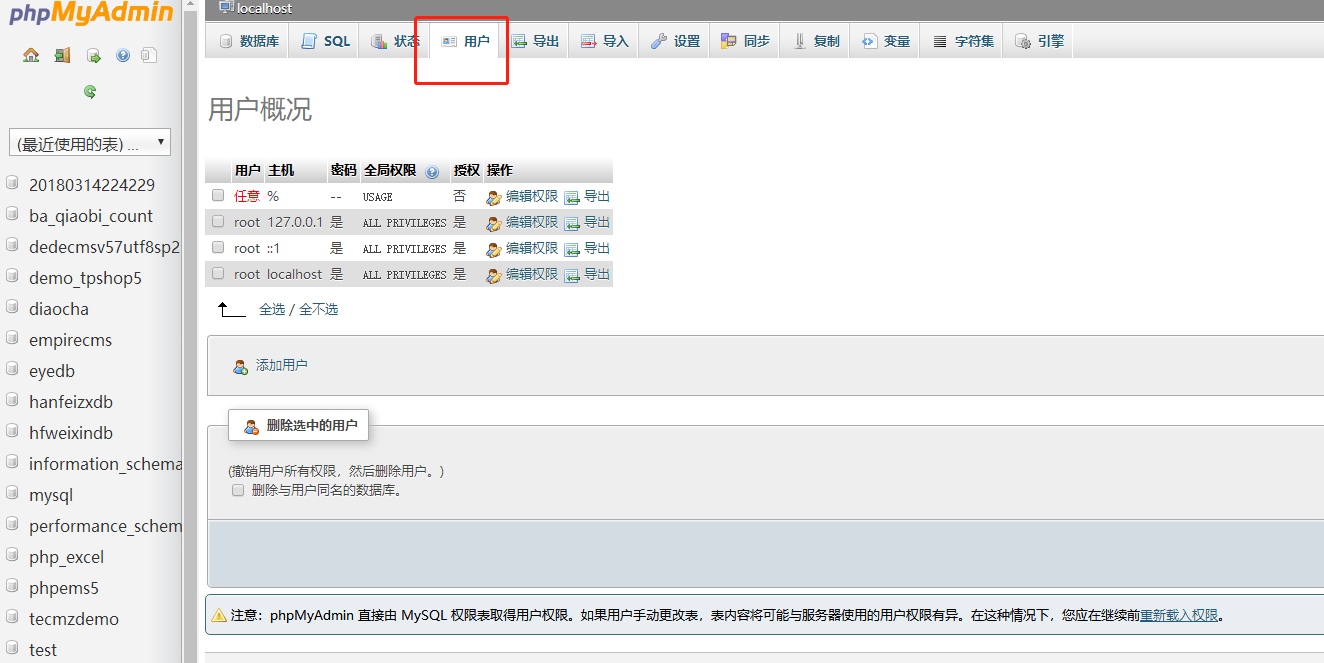Click the export icon for root 127.0.0.1

click(x=572, y=223)
